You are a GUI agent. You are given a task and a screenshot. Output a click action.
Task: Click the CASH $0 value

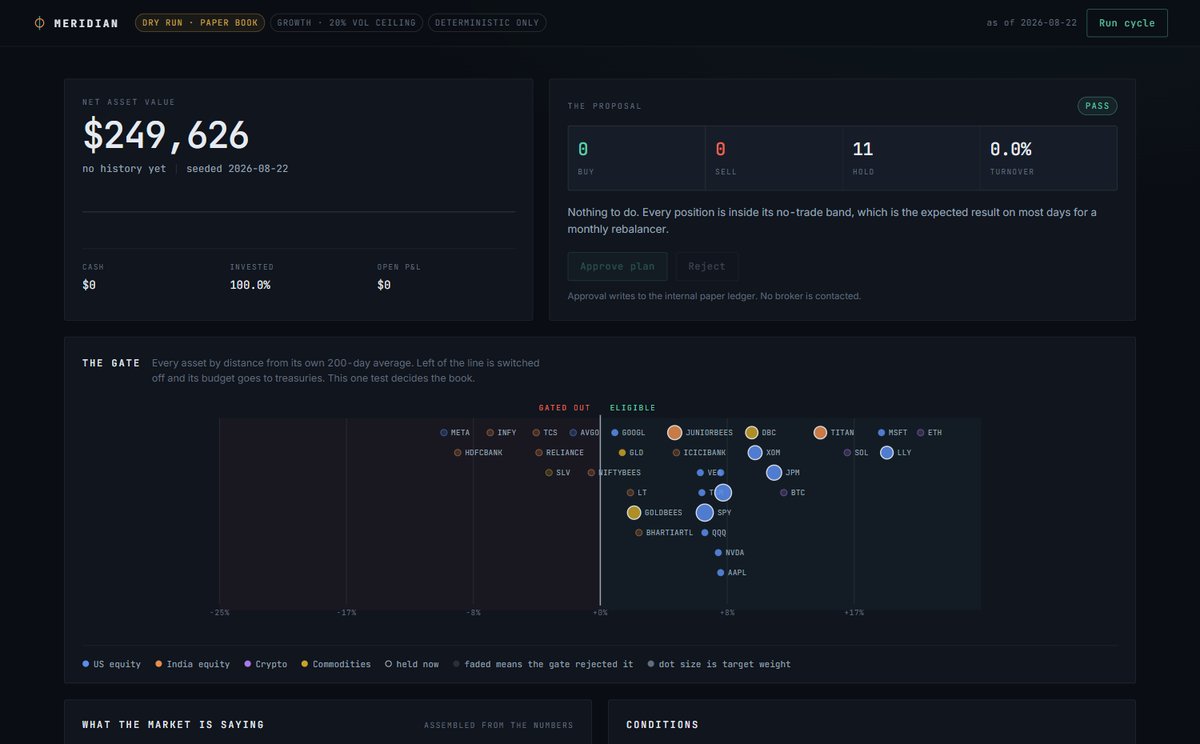pos(89,285)
